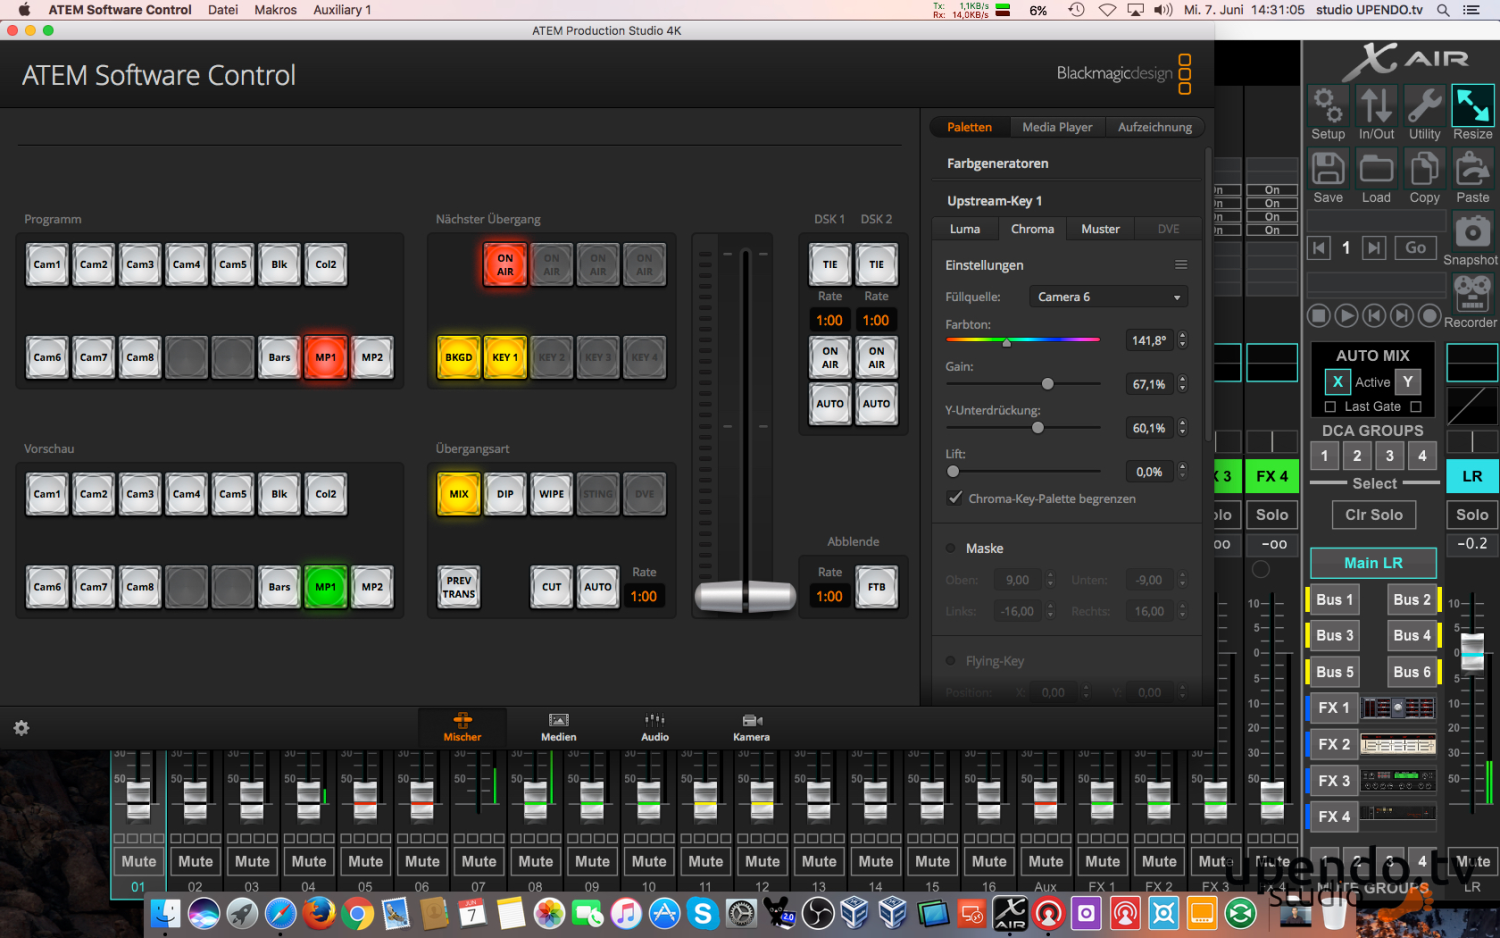Select Cam1 on the Programm row
This screenshot has width=1500, height=938.
[47, 265]
